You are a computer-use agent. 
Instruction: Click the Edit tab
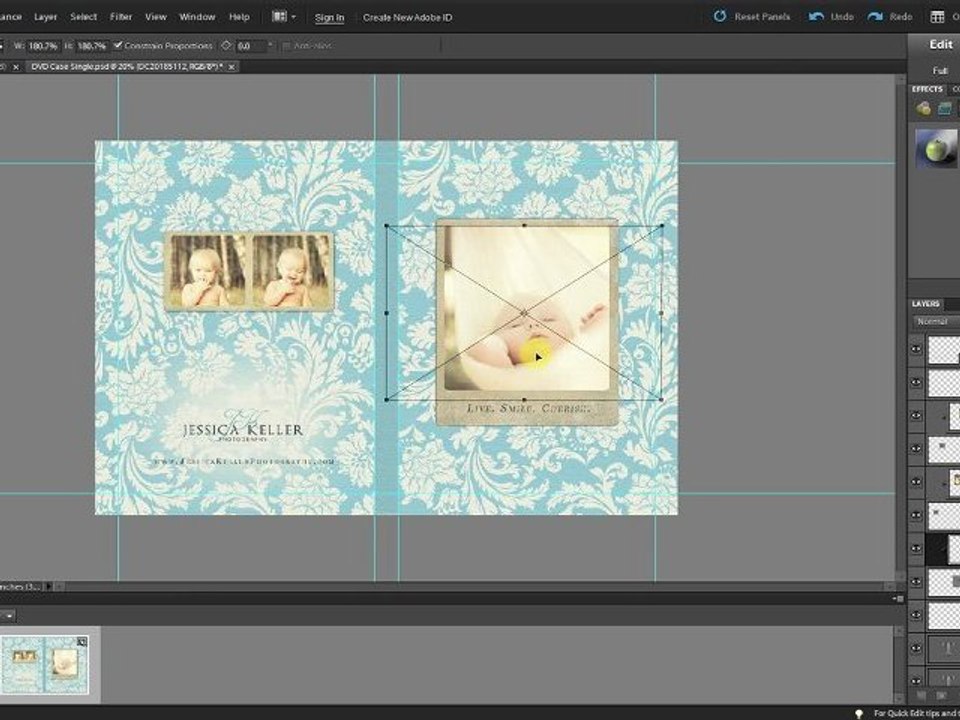tap(940, 44)
